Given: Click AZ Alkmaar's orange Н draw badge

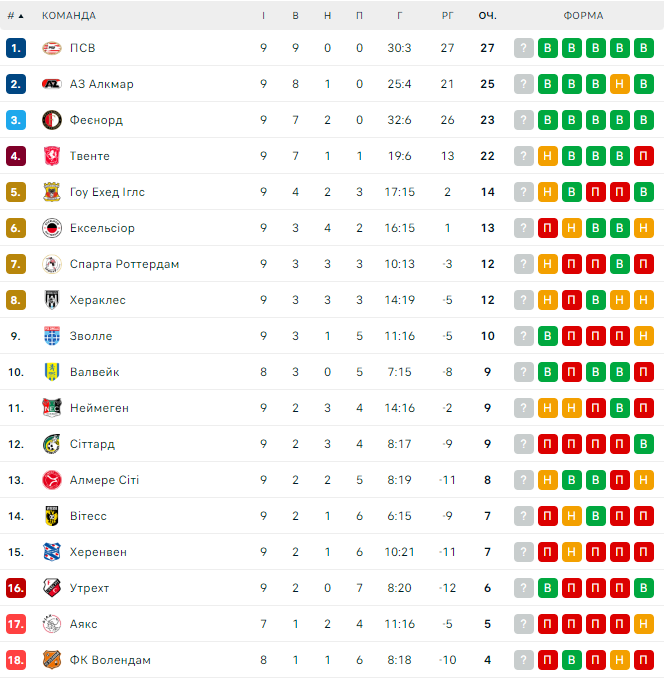Looking at the screenshot, I should click(619, 84).
